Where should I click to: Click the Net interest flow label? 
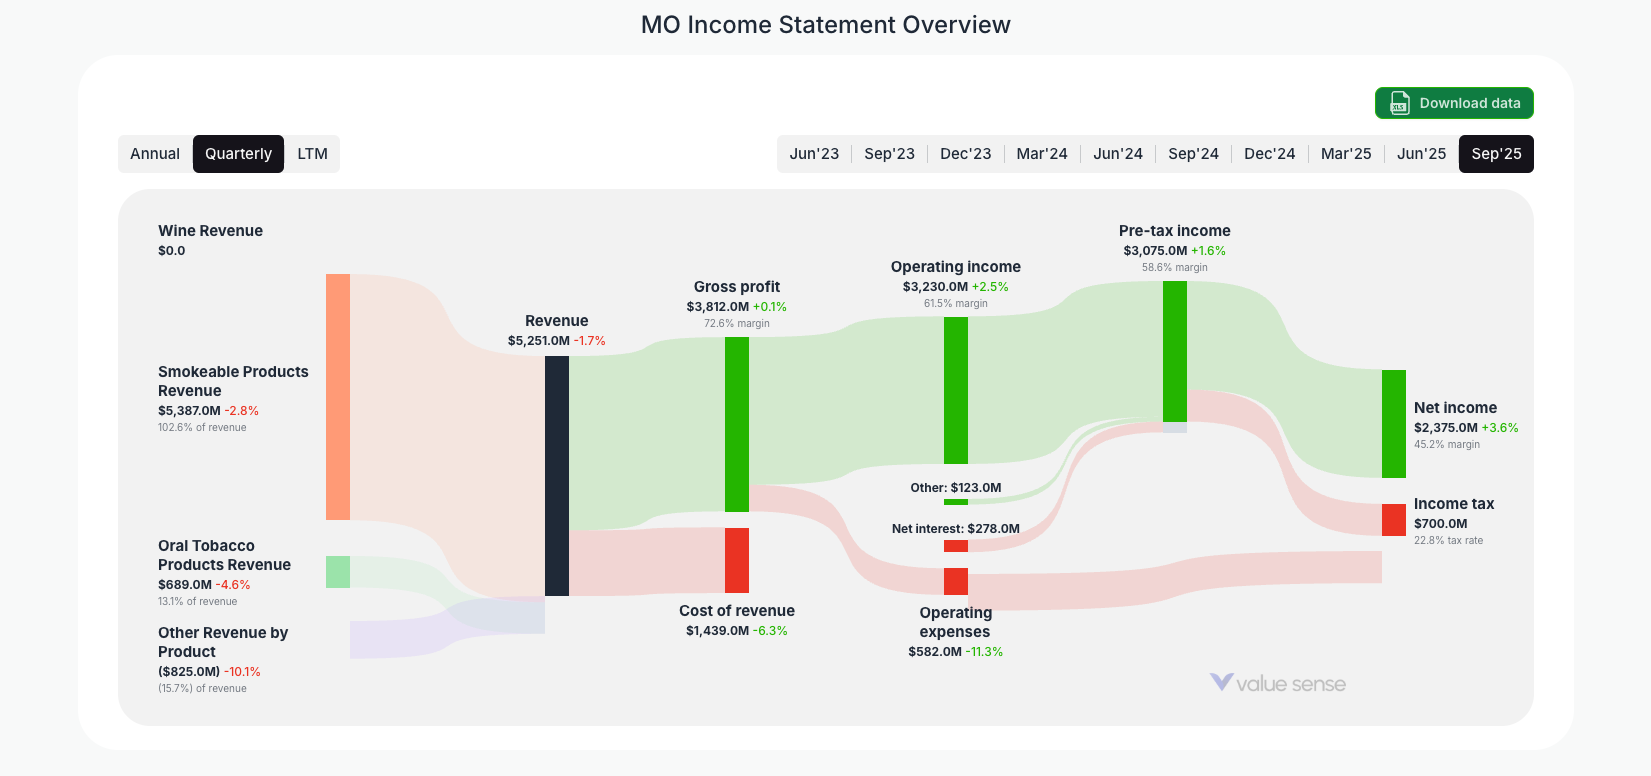956,528
